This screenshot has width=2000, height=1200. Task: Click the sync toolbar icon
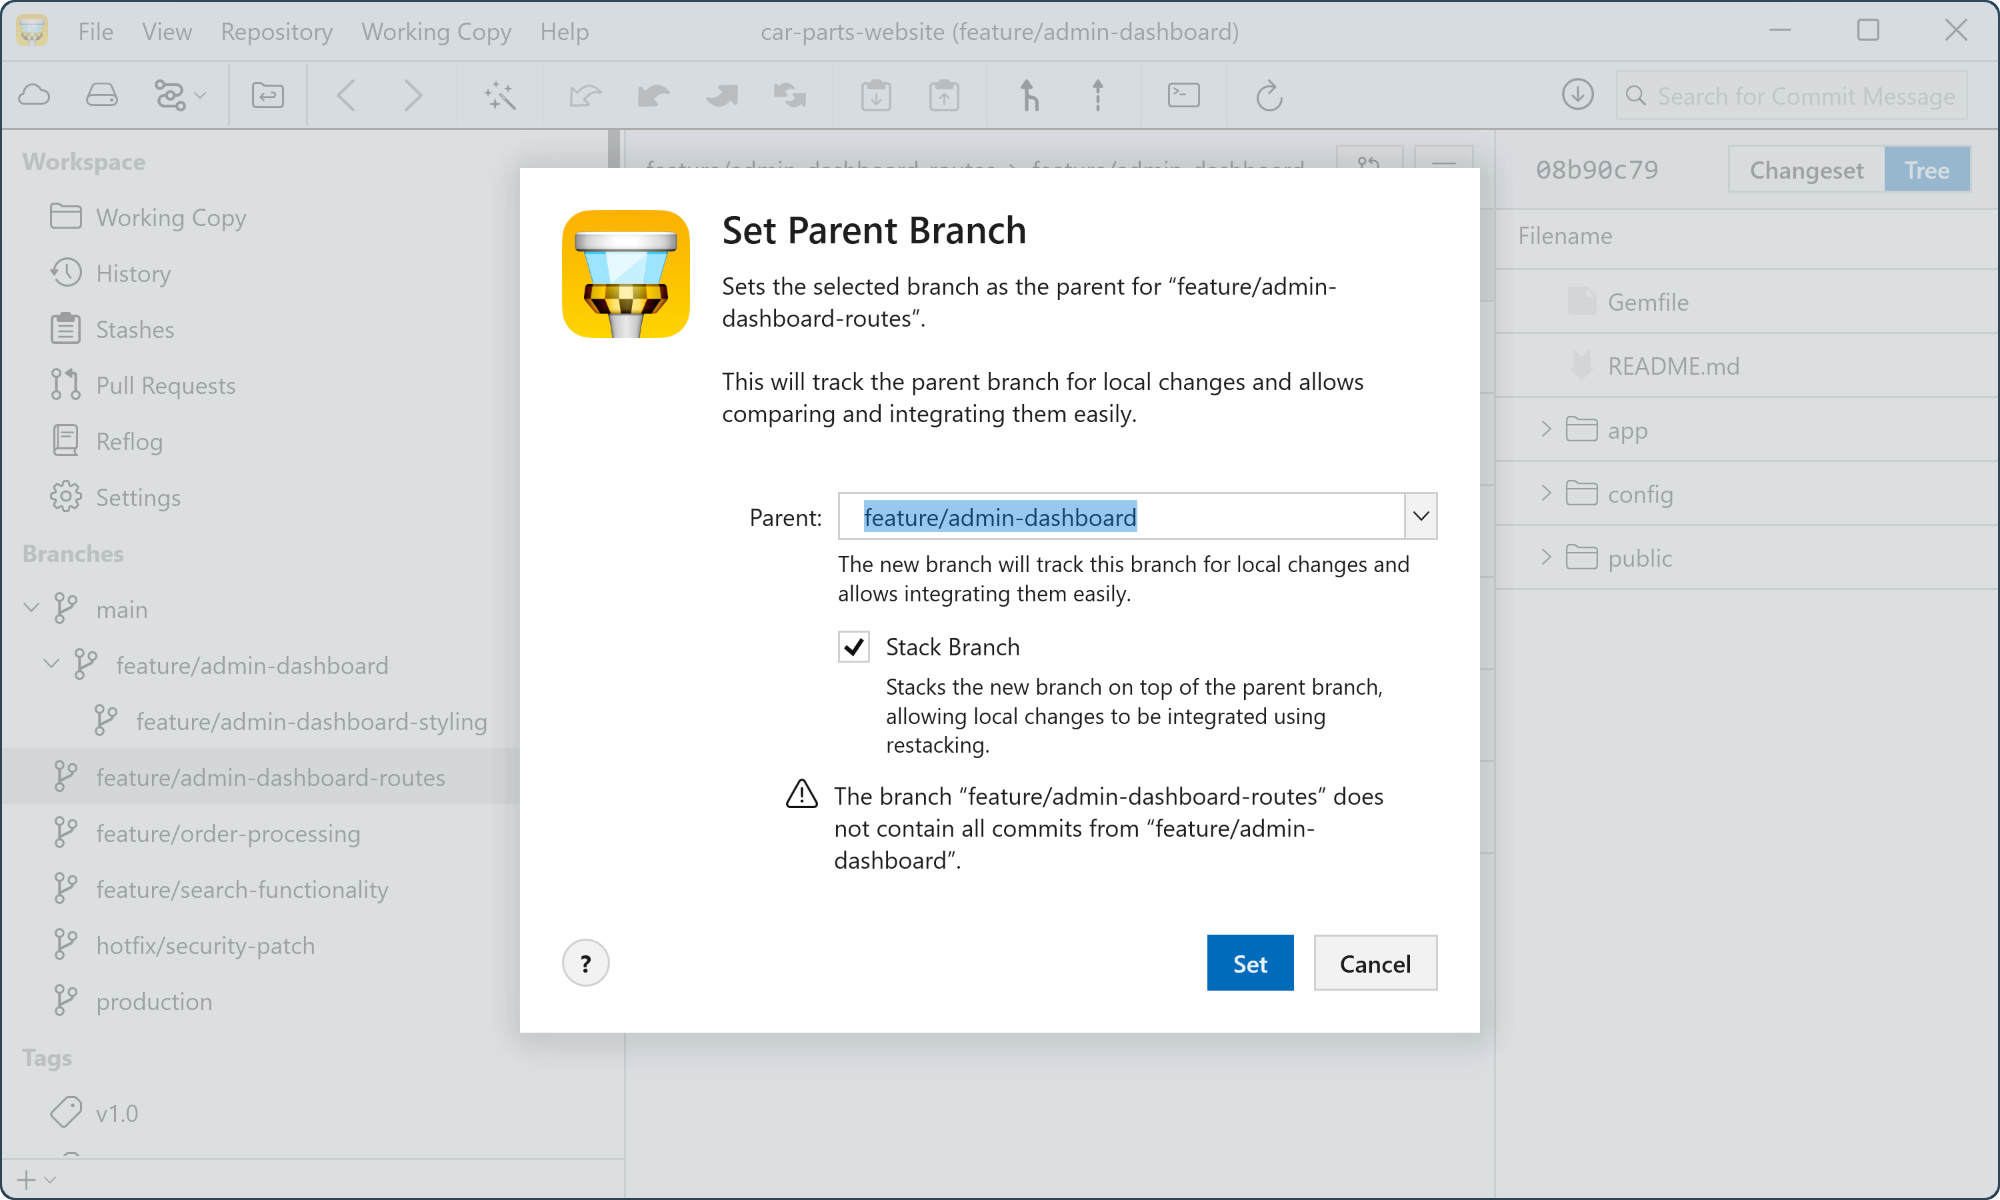[789, 95]
